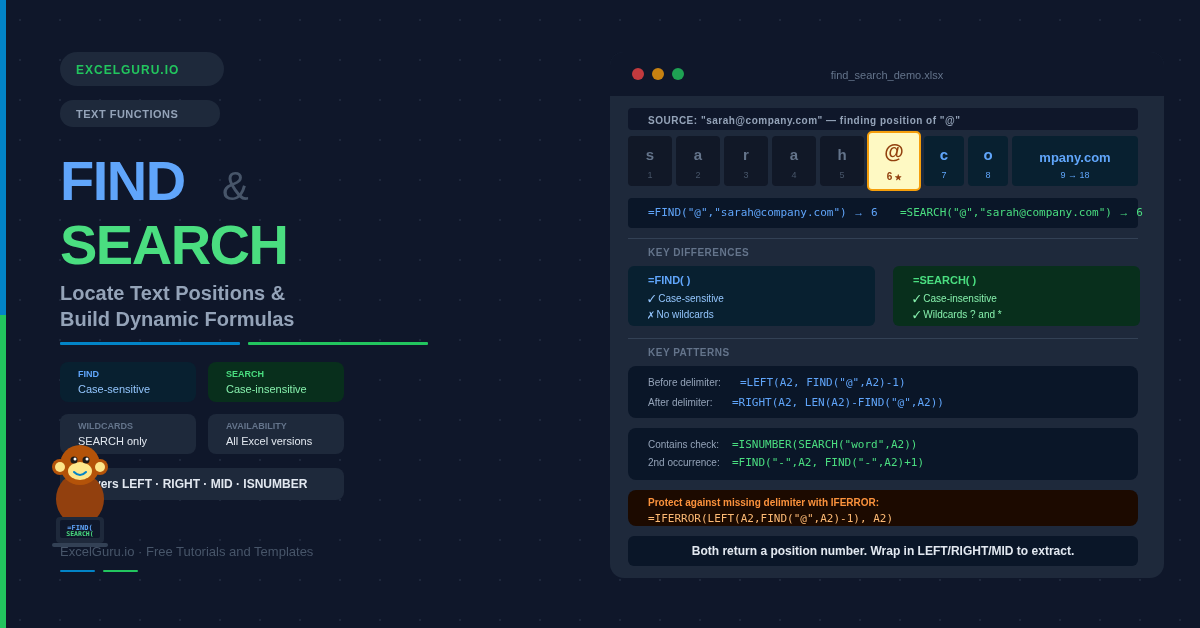Click the red window dot

pyautogui.click(x=638, y=74)
